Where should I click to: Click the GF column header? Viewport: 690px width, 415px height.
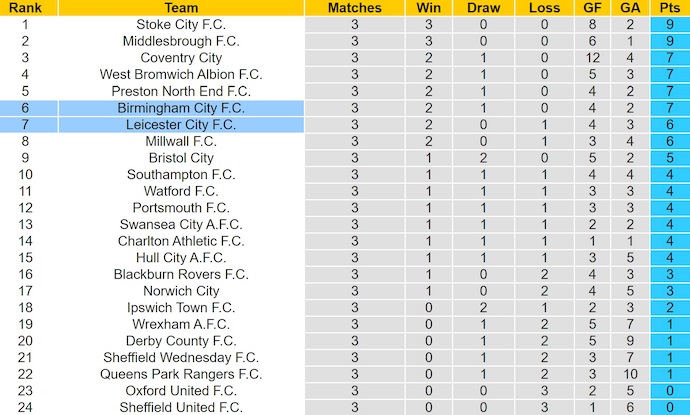coord(594,7)
